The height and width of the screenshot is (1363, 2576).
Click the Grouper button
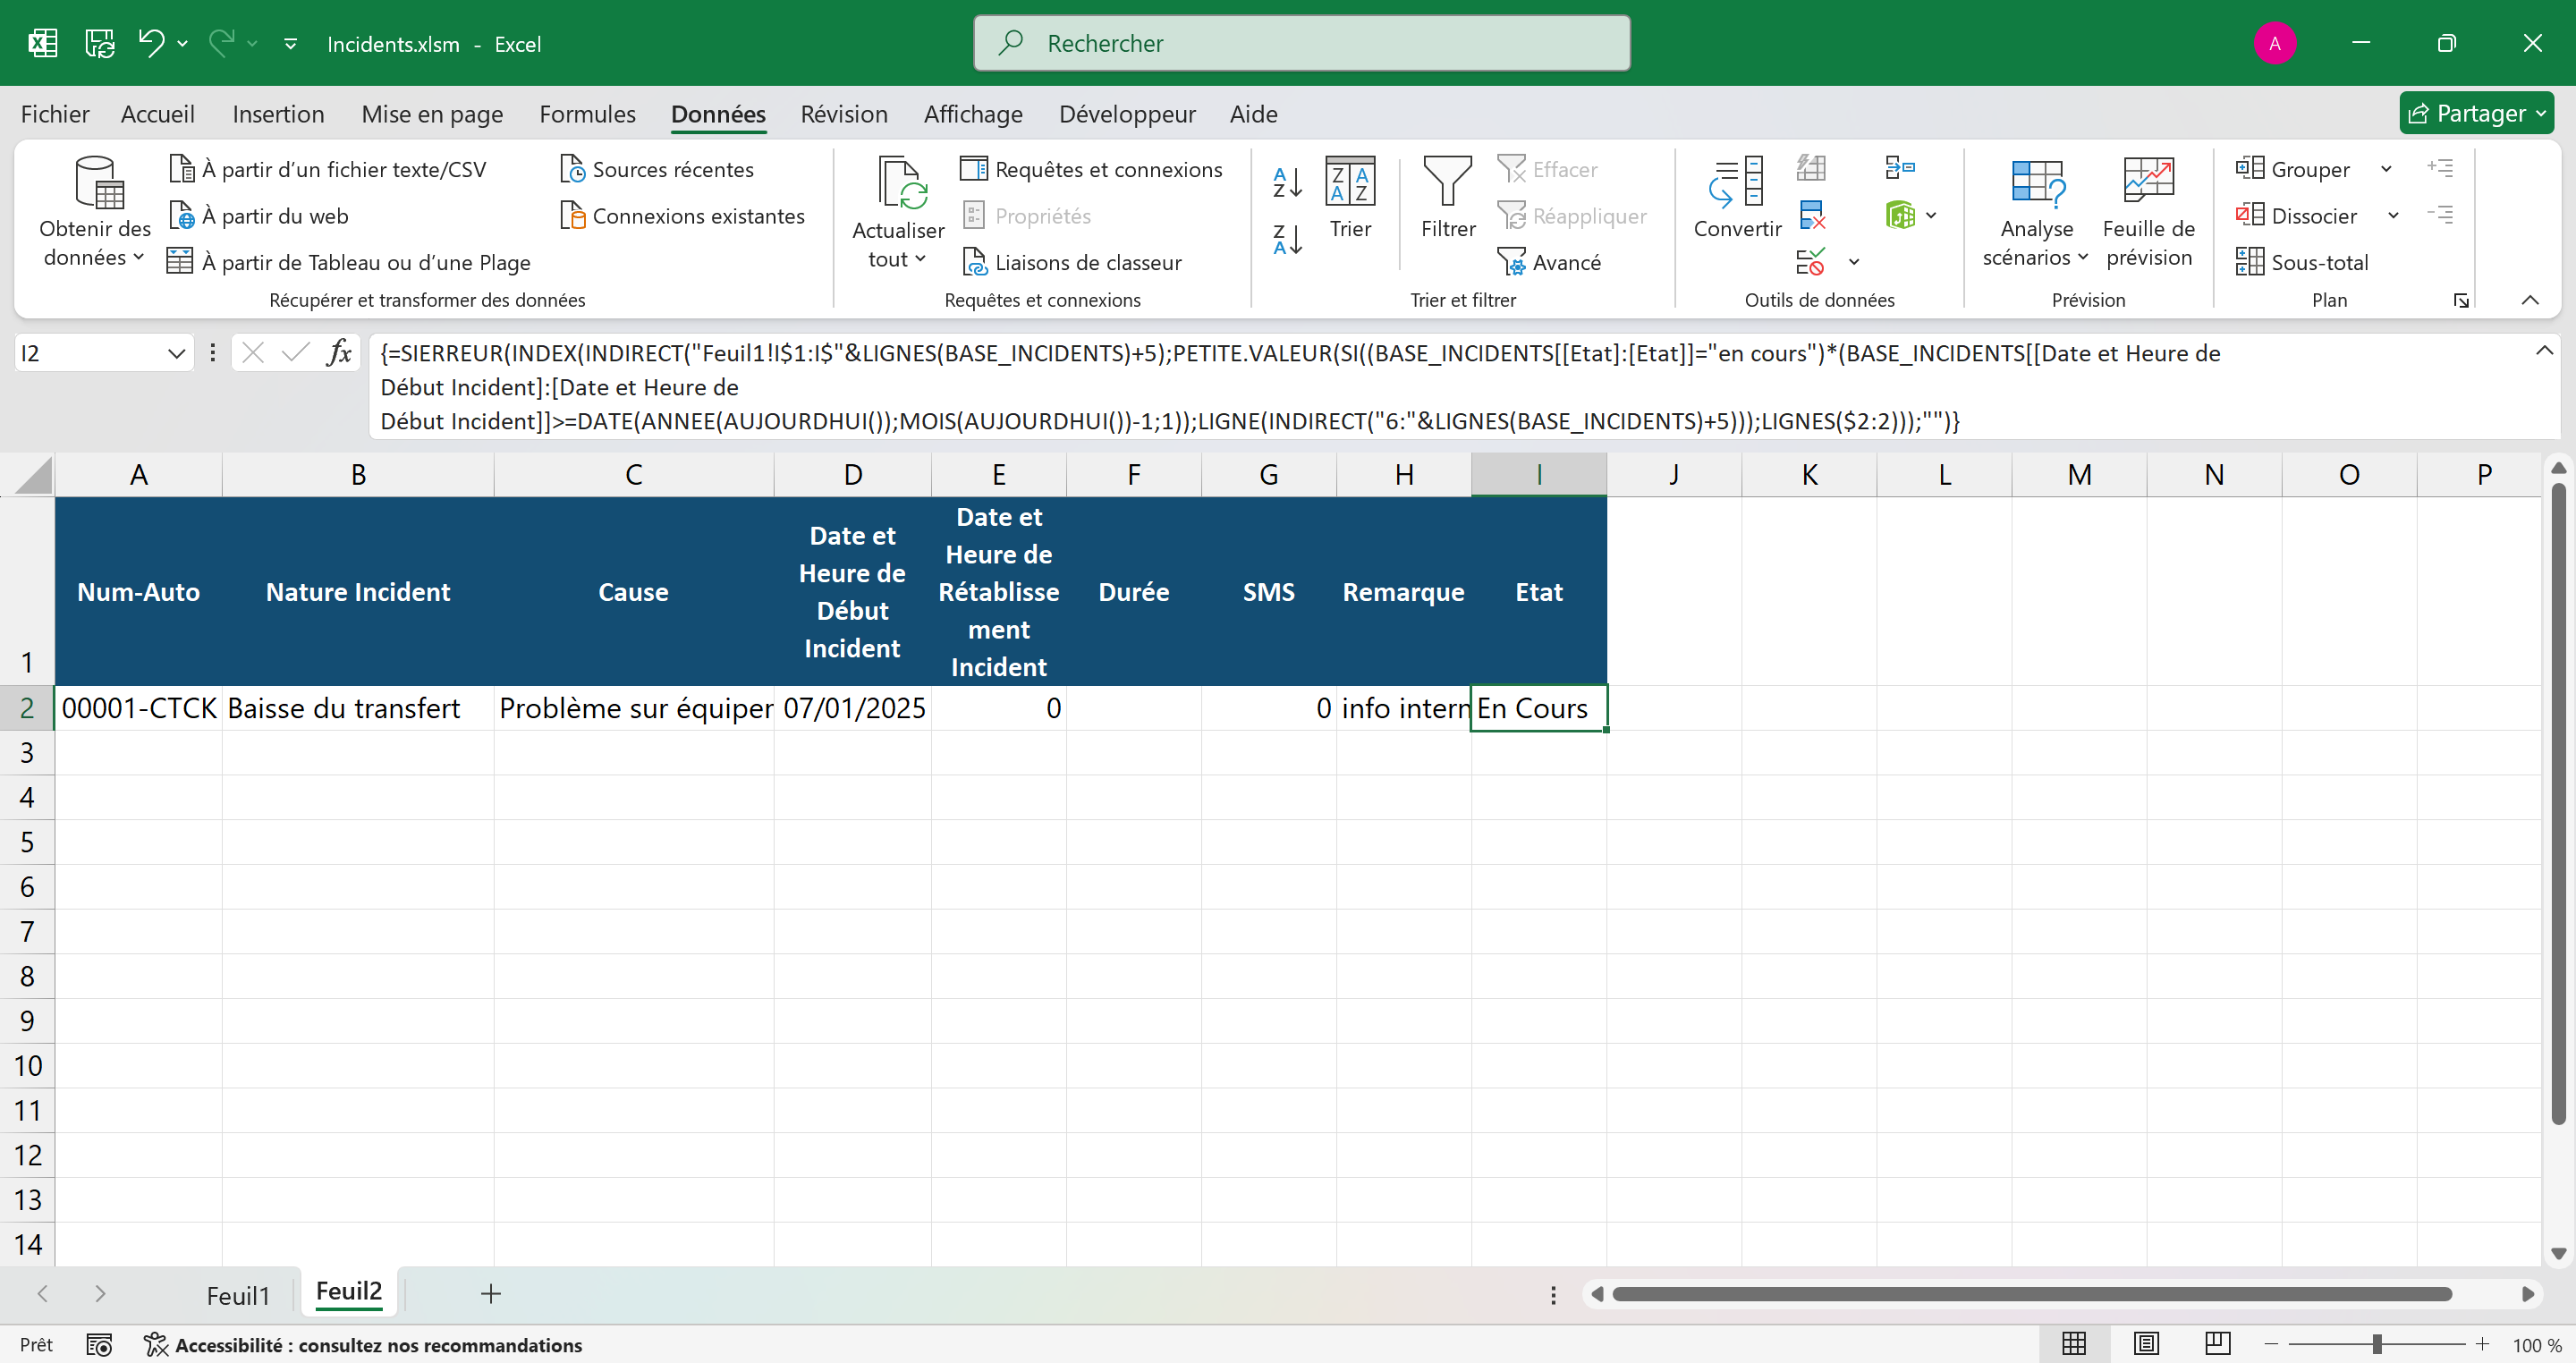[x=2293, y=169]
